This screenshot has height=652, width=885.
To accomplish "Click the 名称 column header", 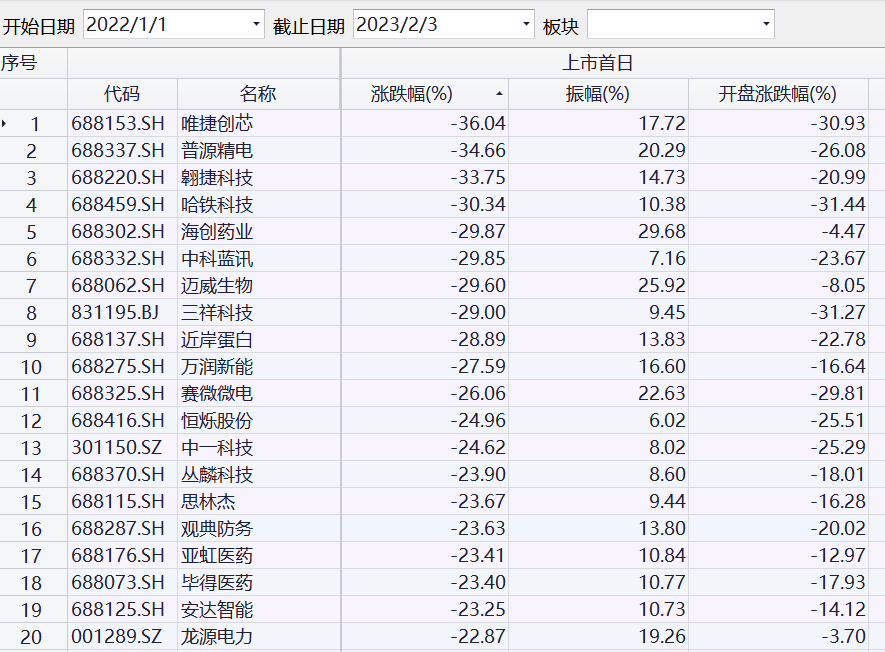I will (258, 93).
